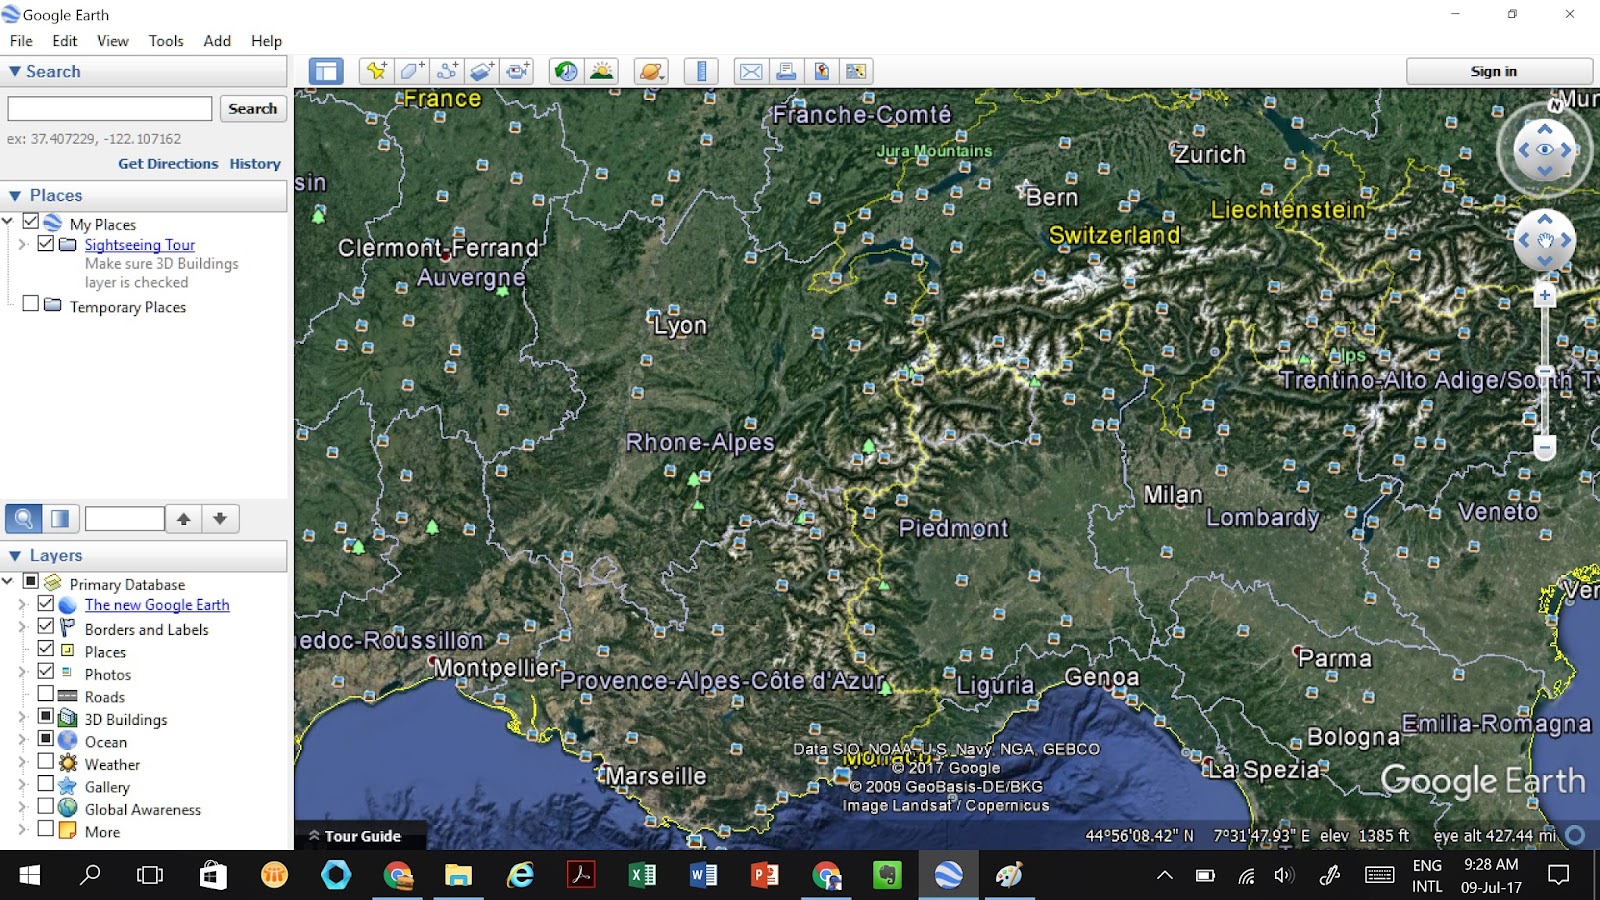Hide the sidebar using toolbar button

coord(326,71)
